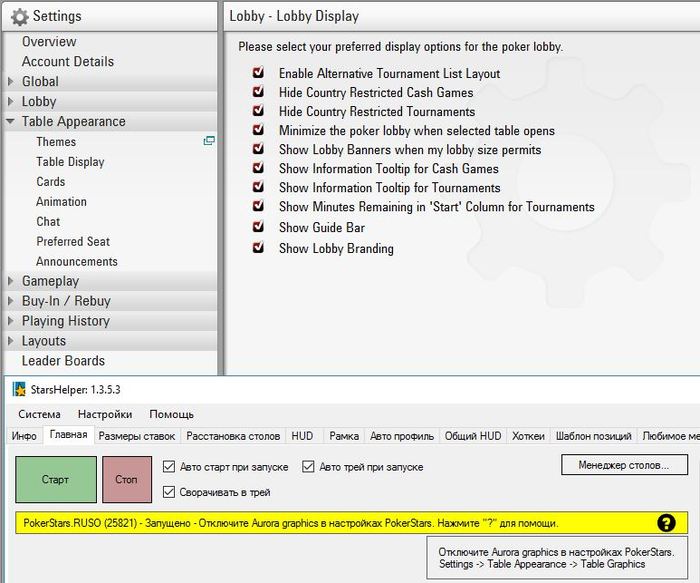The width and height of the screenshot is (700, 583).
Task: Collapse the Table Appearance section
Action: coord(11,121)
